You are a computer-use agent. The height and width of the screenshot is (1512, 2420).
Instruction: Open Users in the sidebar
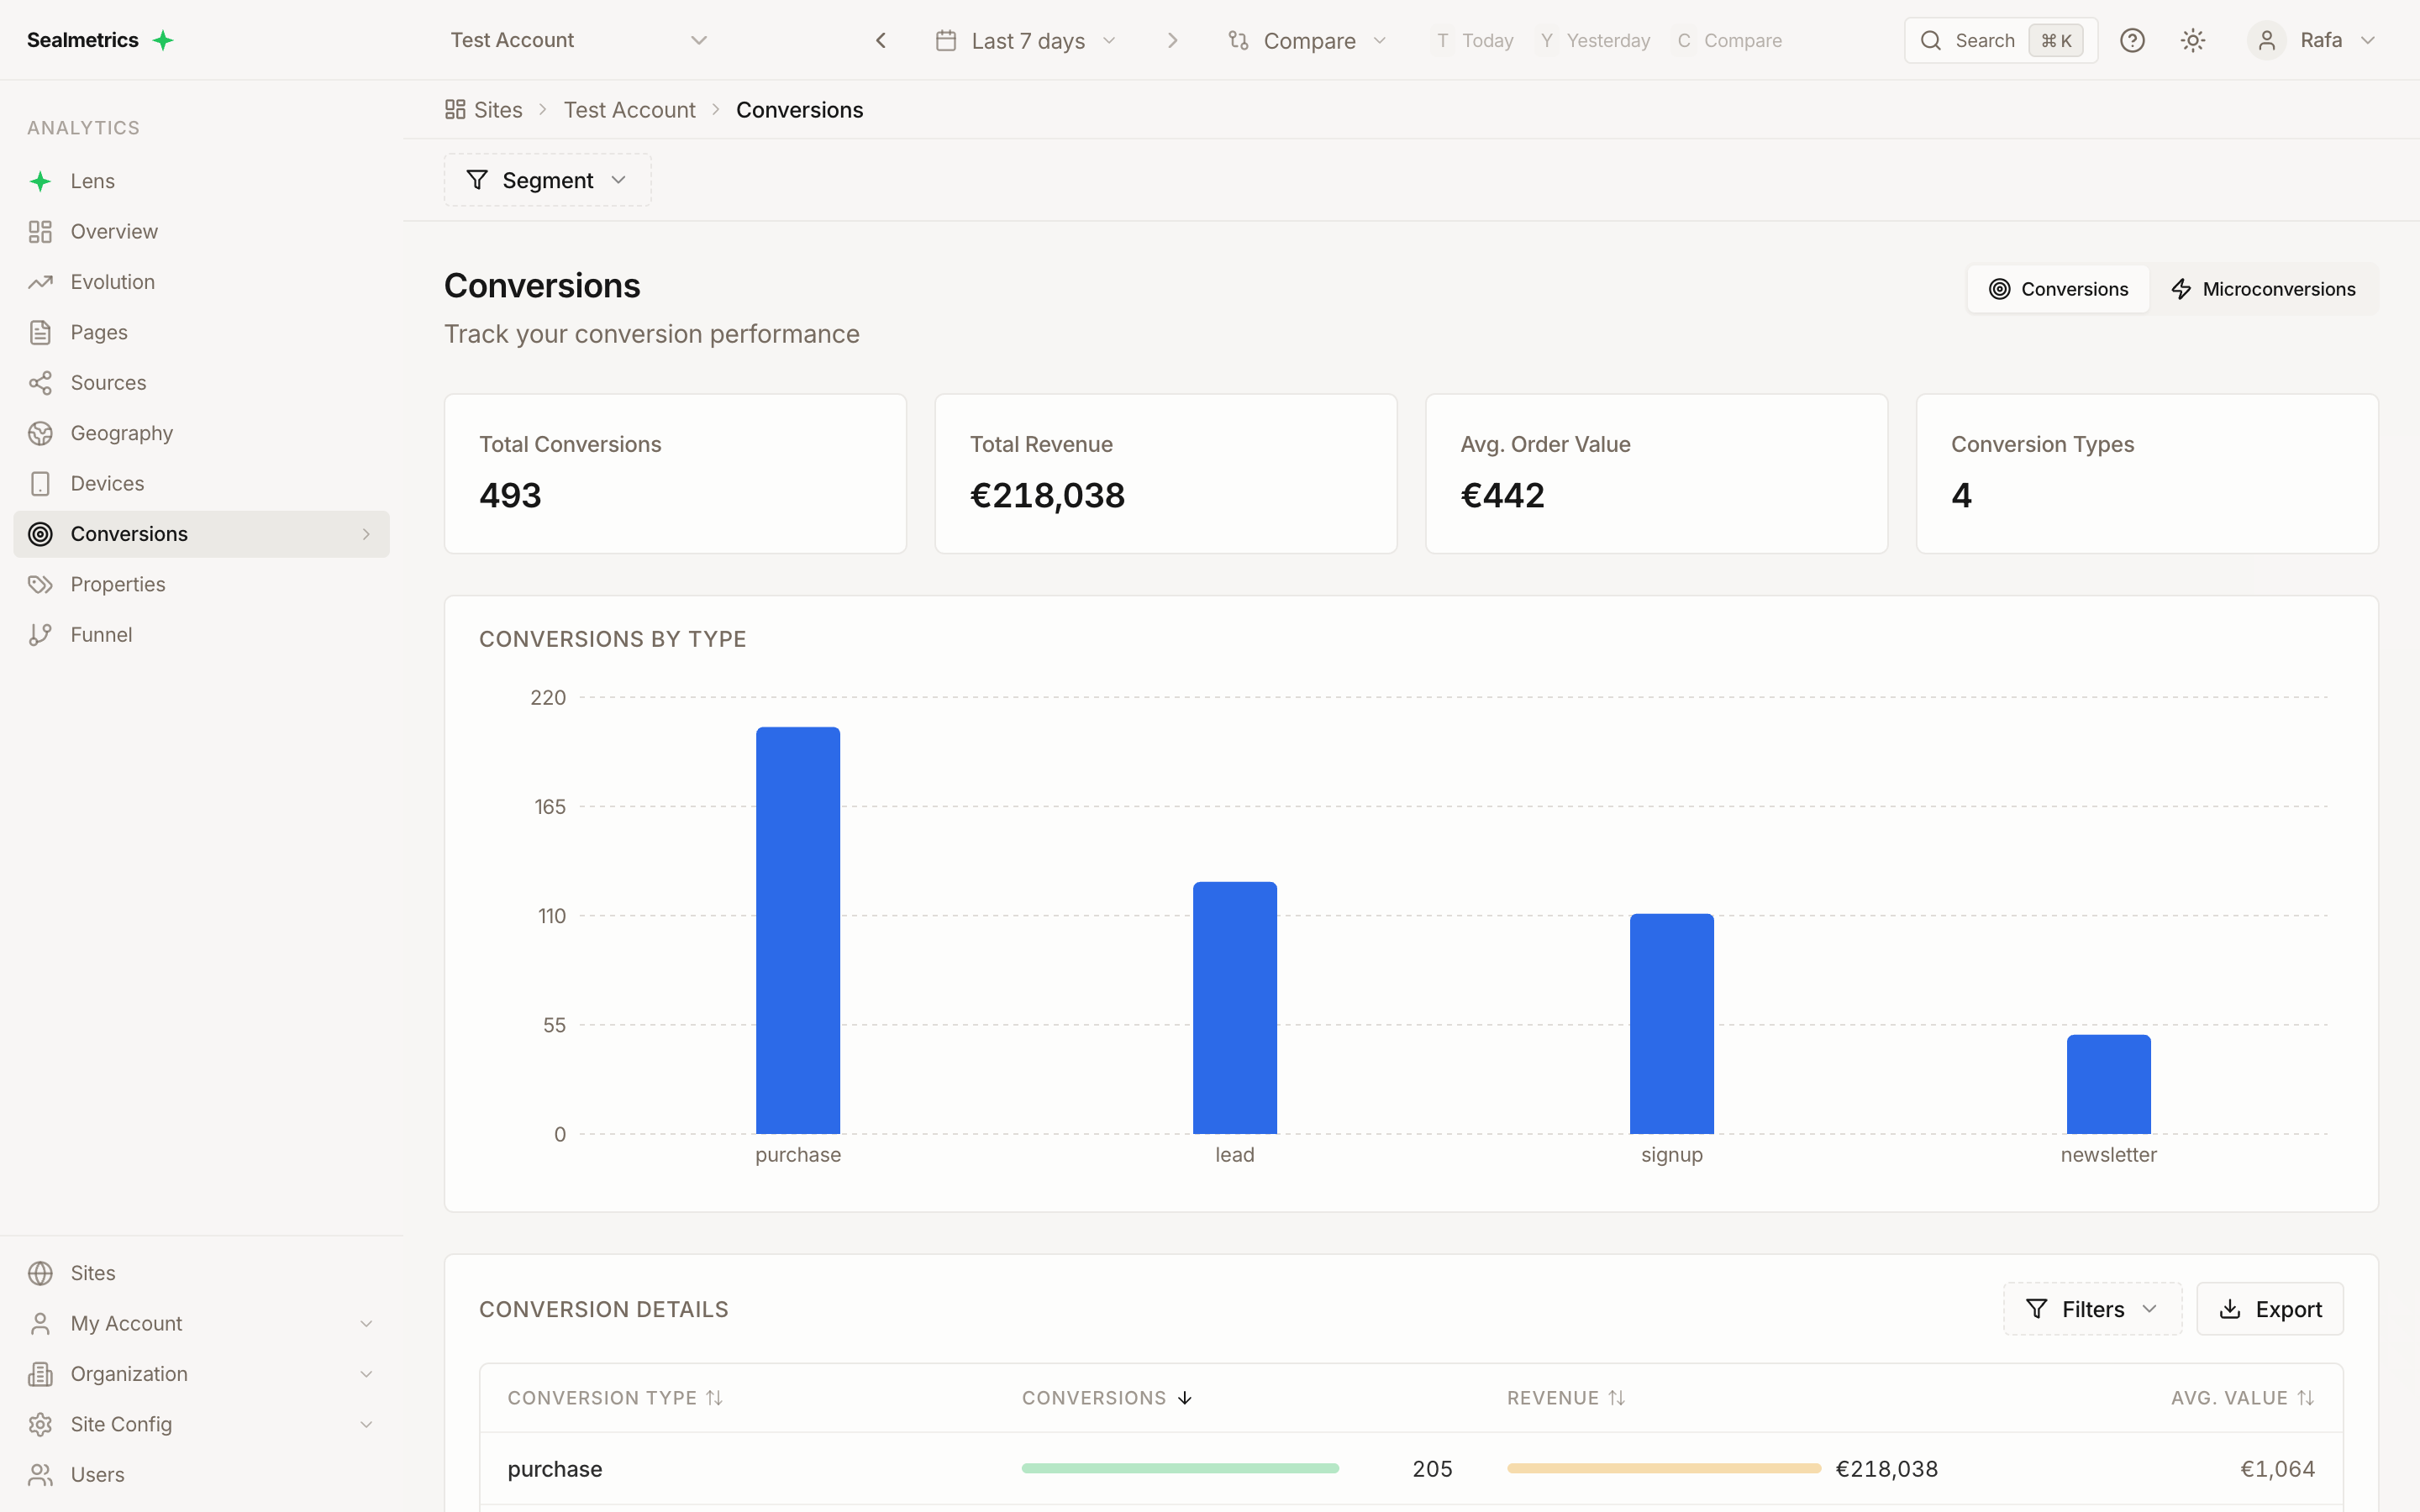point(201,1474)
